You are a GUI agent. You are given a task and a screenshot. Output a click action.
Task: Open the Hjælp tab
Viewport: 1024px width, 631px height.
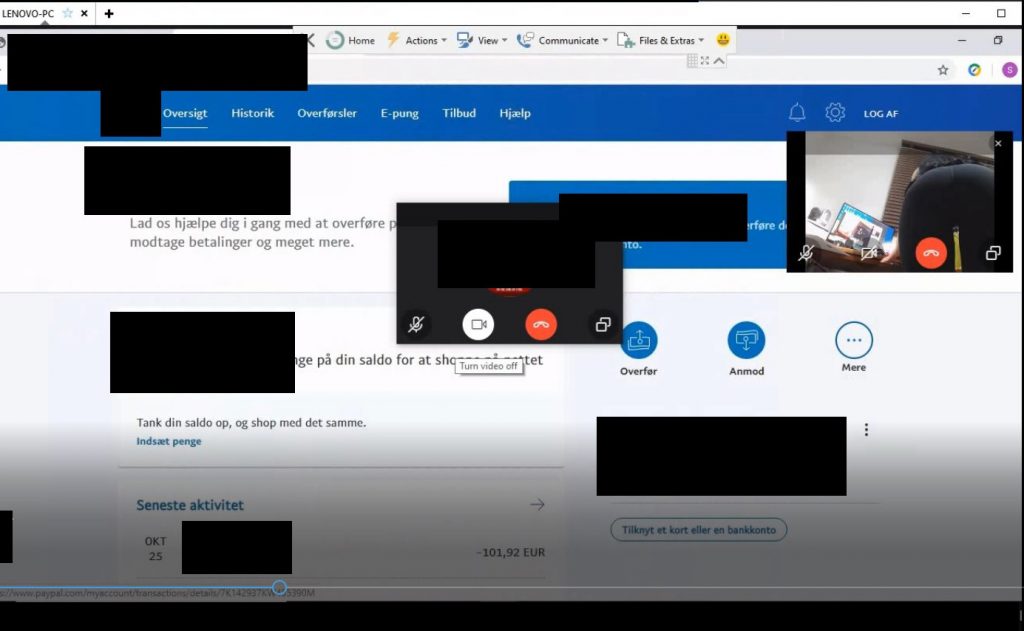pyautogui.click(x=515, y=113)
